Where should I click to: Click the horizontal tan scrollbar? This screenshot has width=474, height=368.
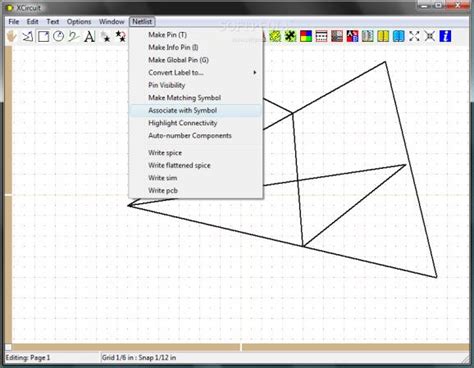coord(241,347)
